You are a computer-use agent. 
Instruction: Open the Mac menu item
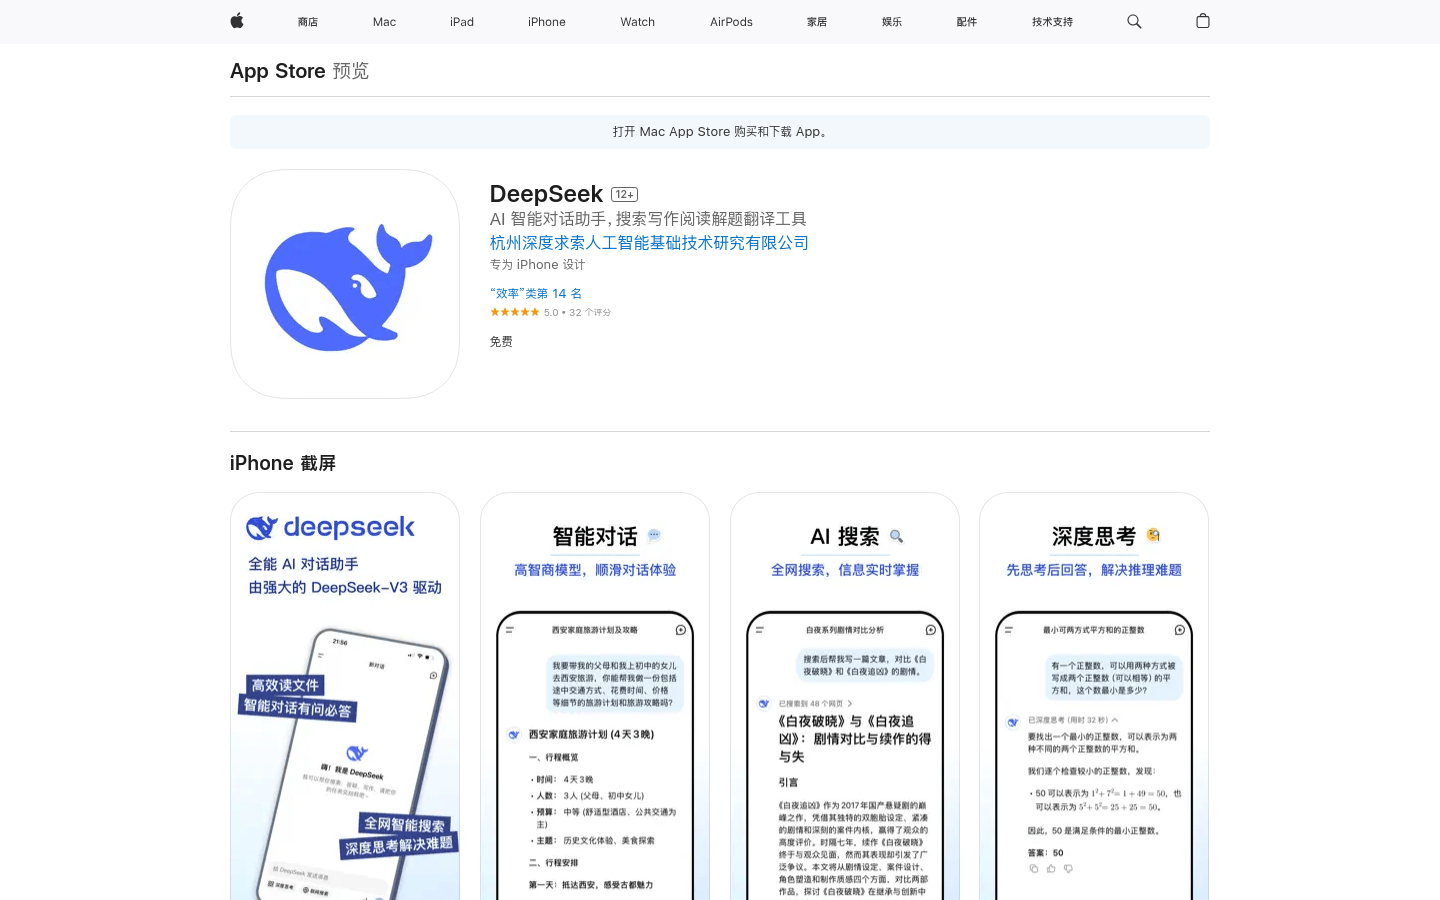click(x=385, y=22)
